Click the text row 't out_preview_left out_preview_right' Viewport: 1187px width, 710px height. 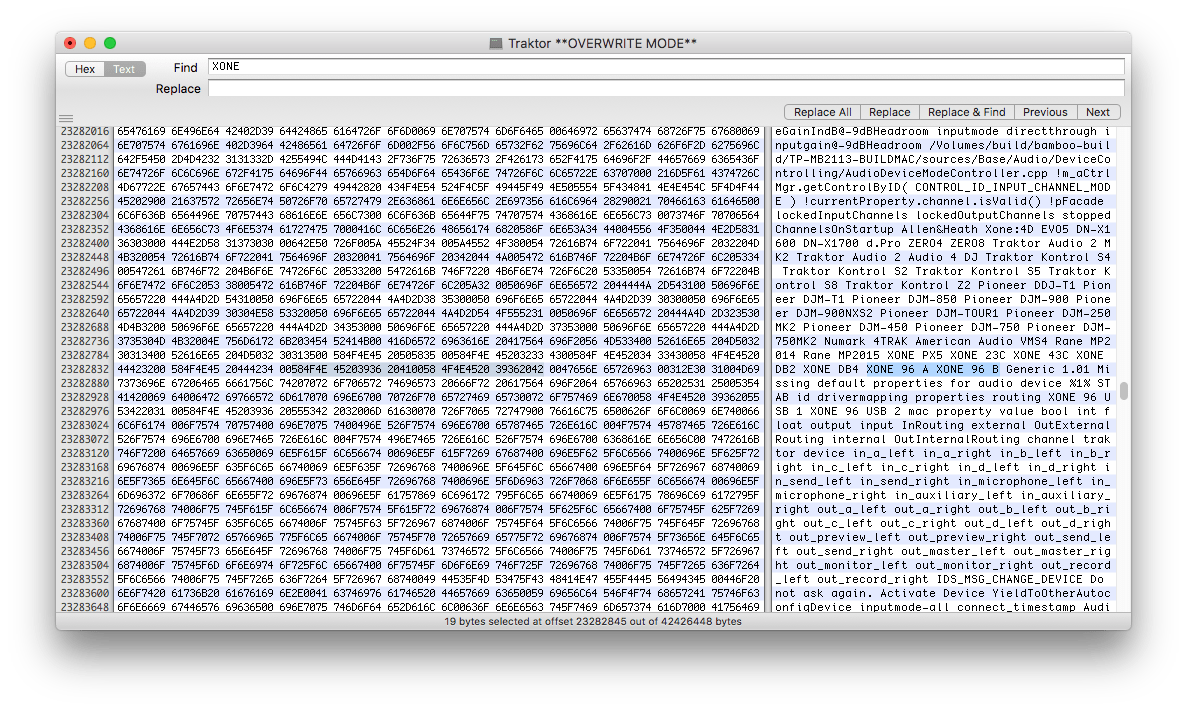click(942, 537)
